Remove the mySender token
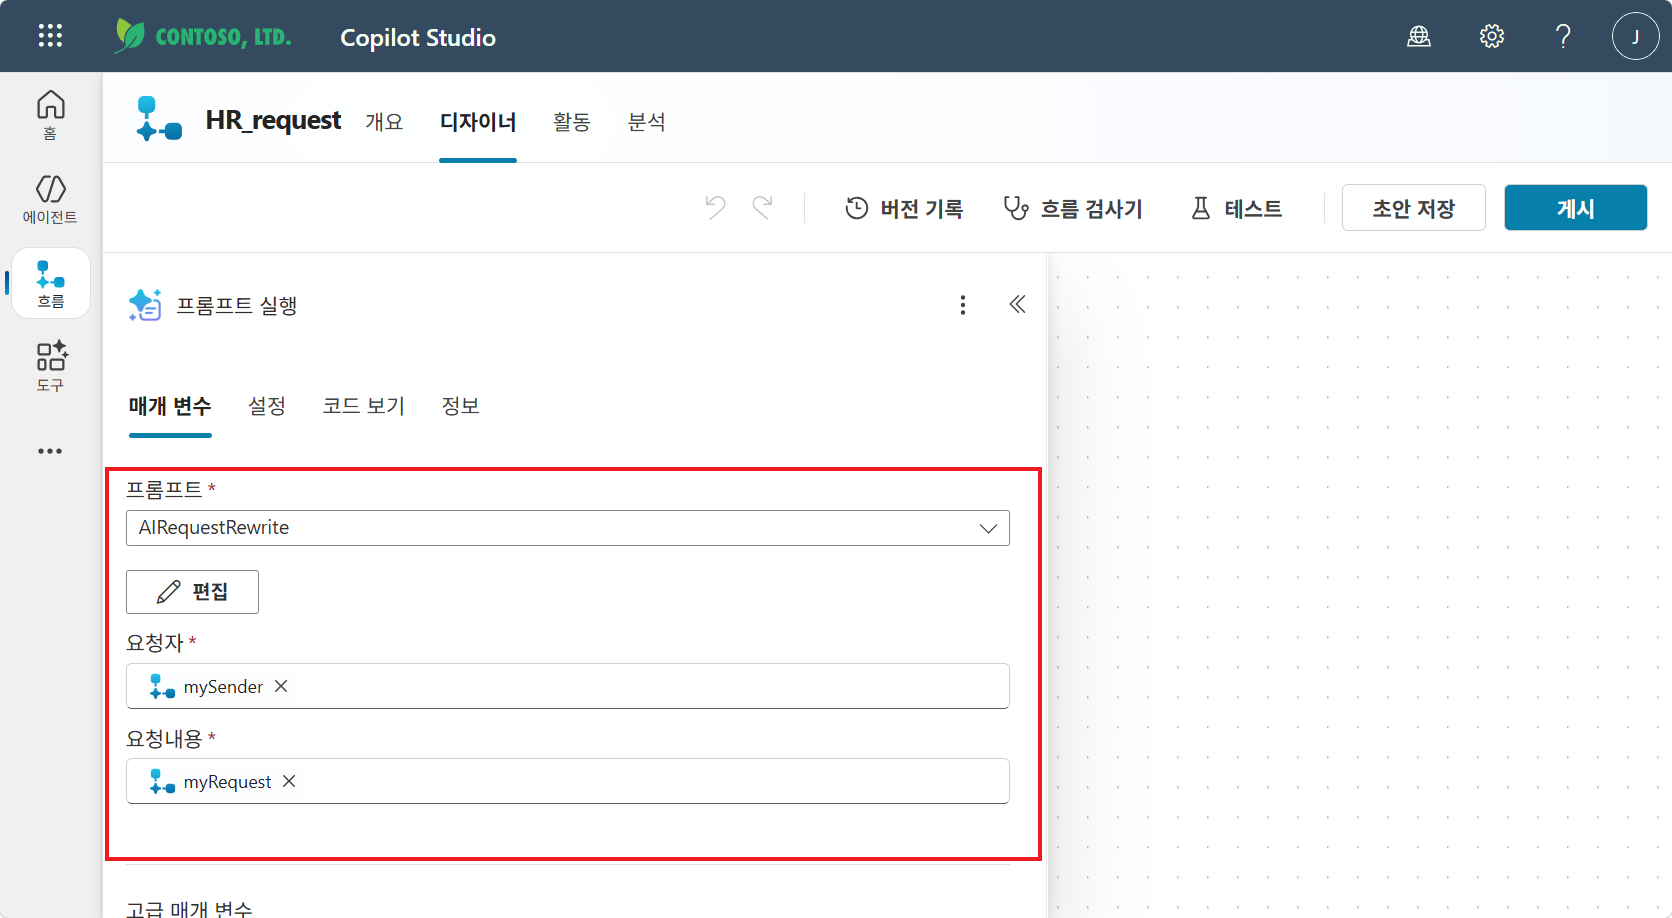The height and width of the screenshot is (918, 1672). pos(281,686)
